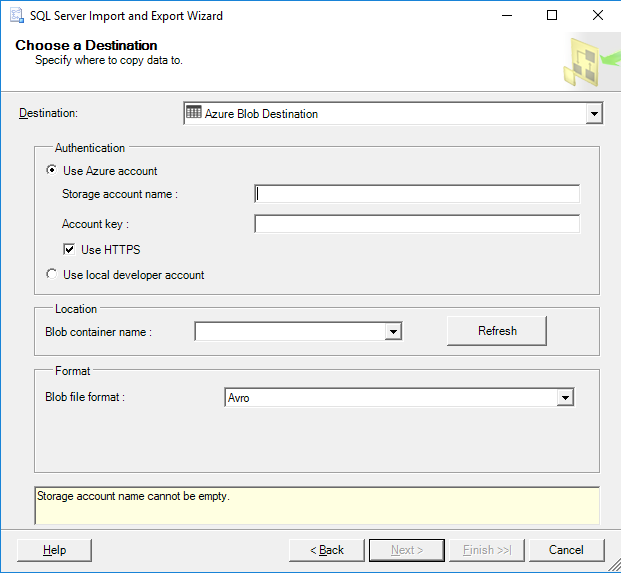
Task: Minimize the wizard window
Action: point(505,16)
